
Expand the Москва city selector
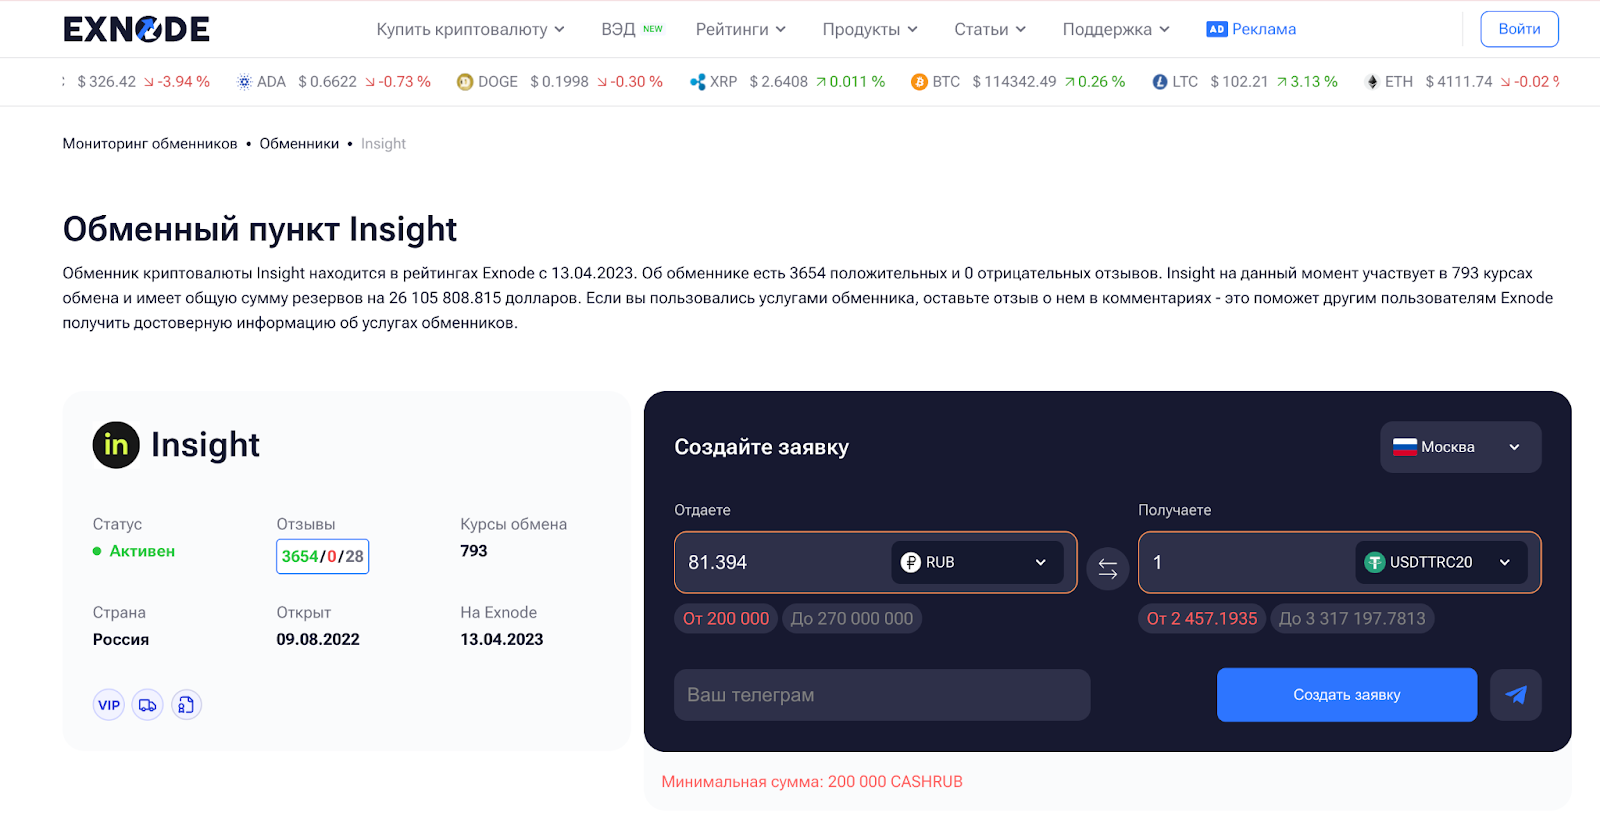(1460, 447)
